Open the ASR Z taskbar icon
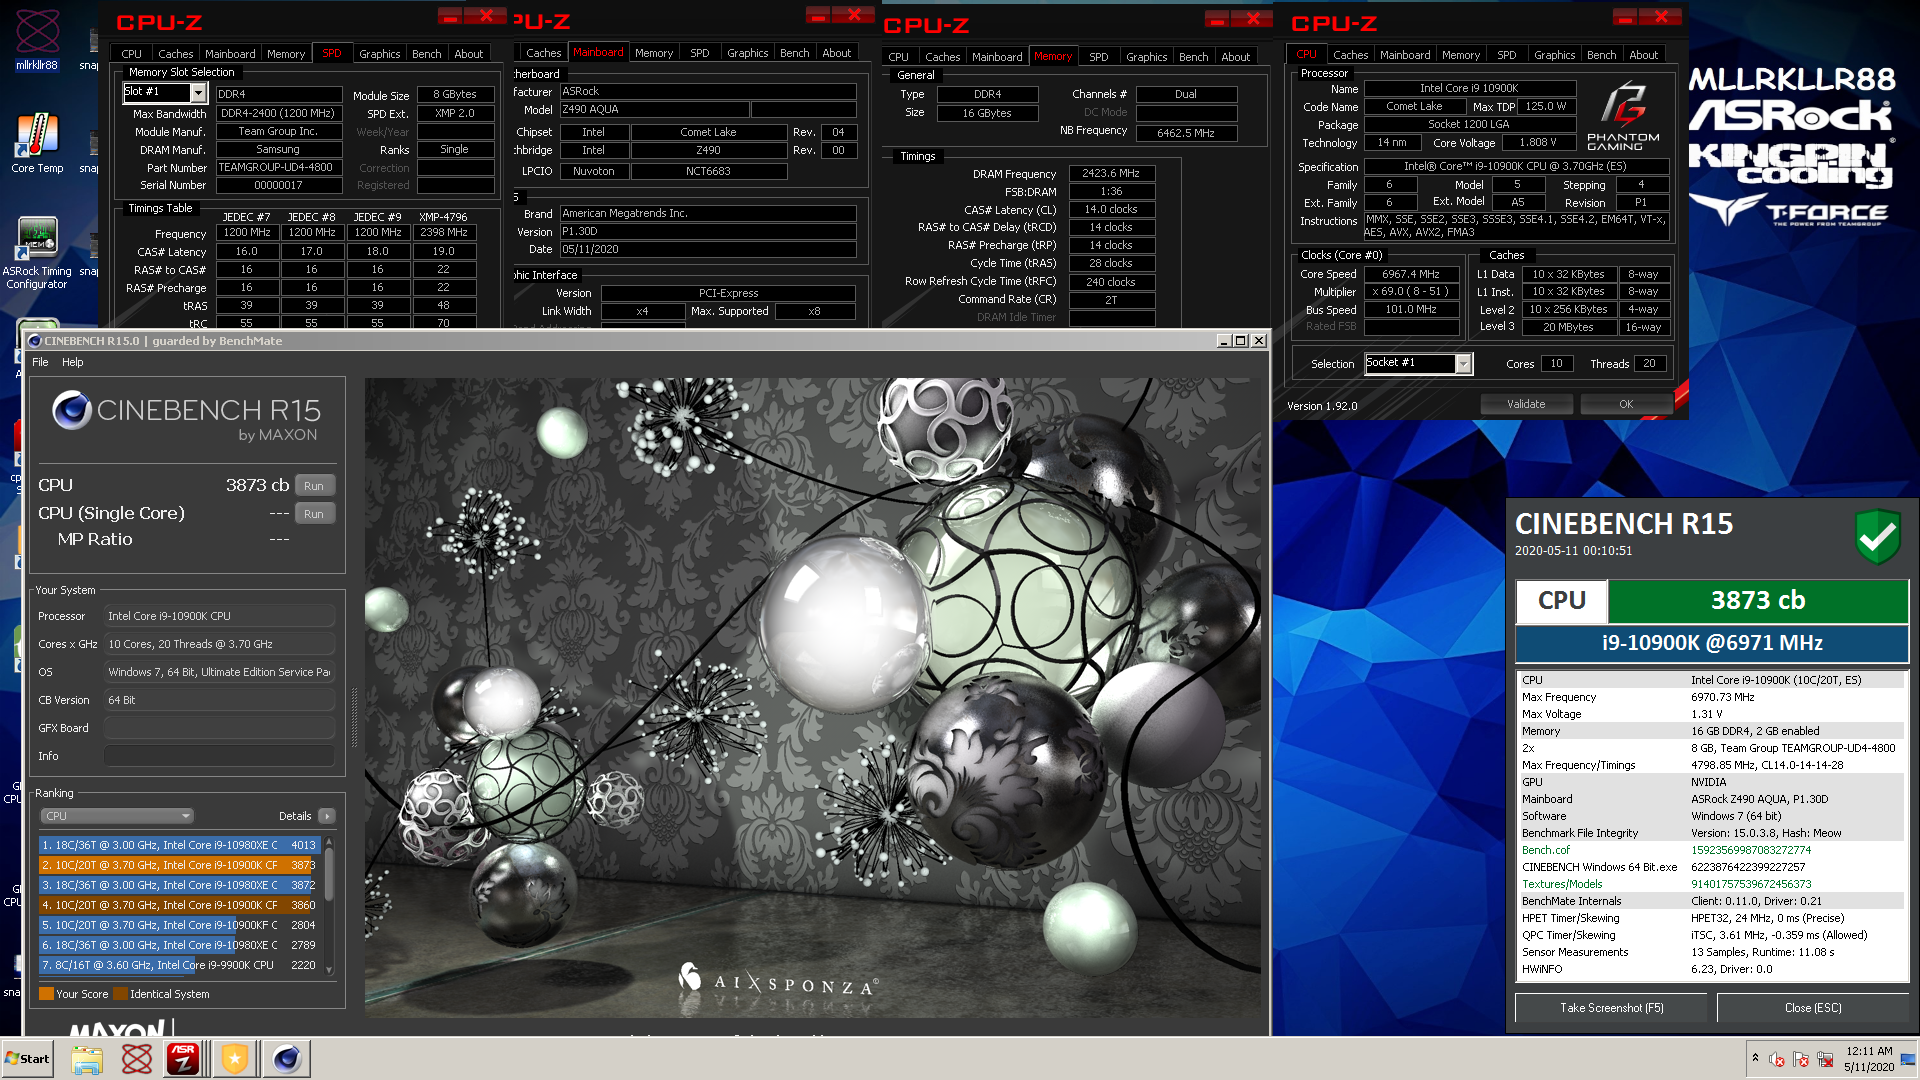The height and width of the screenshot is (1080, 1920). (184, 1059)
